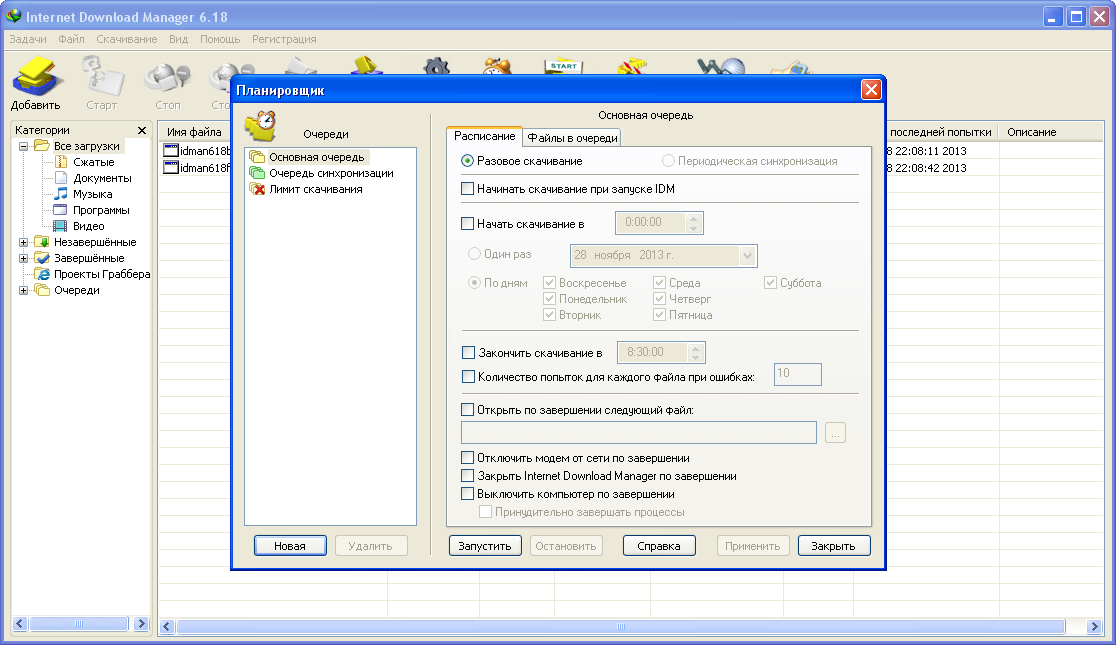Enable Количество попыток для каждого файла checkbox
This screenshot has width=1116, height=645.
[x=468, y=377]
